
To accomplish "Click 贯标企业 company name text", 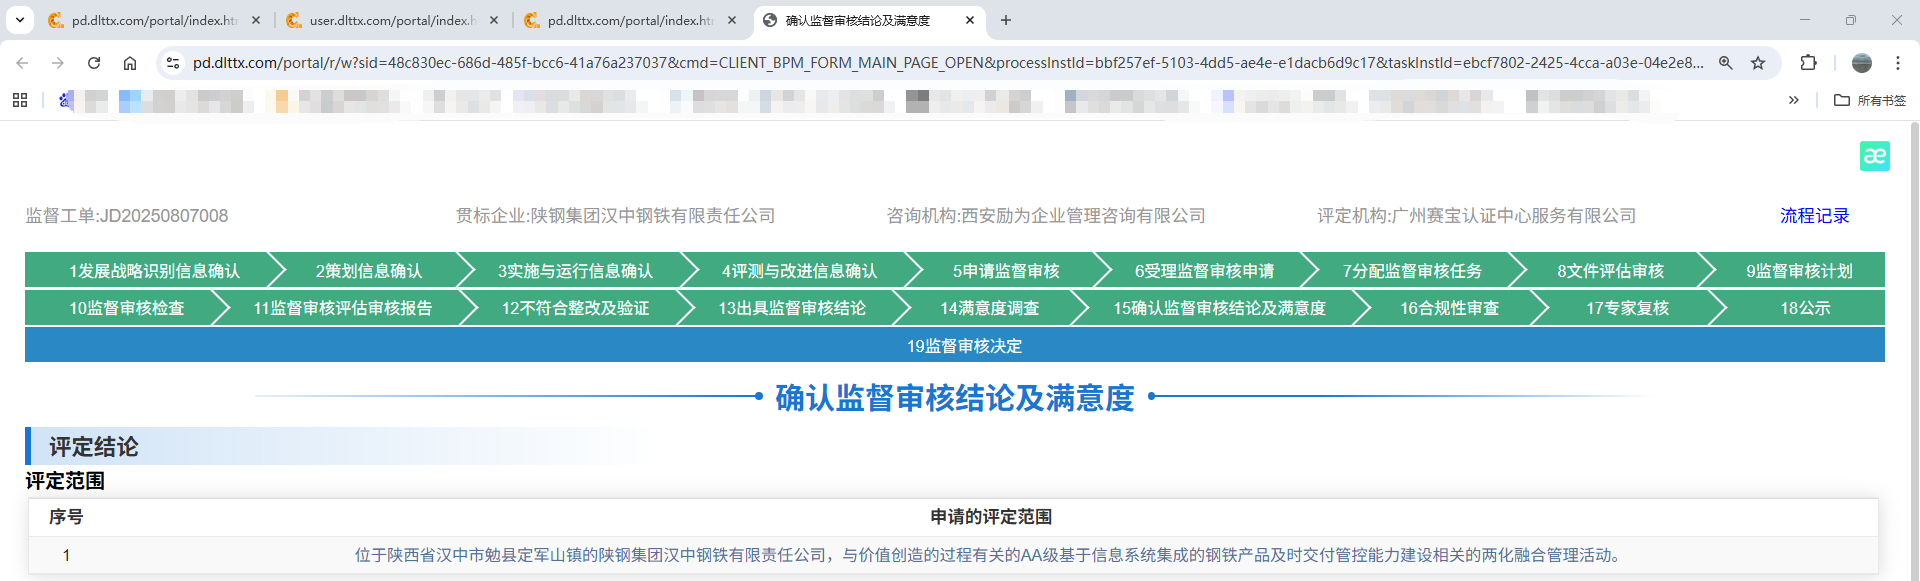I will (616, 216).
